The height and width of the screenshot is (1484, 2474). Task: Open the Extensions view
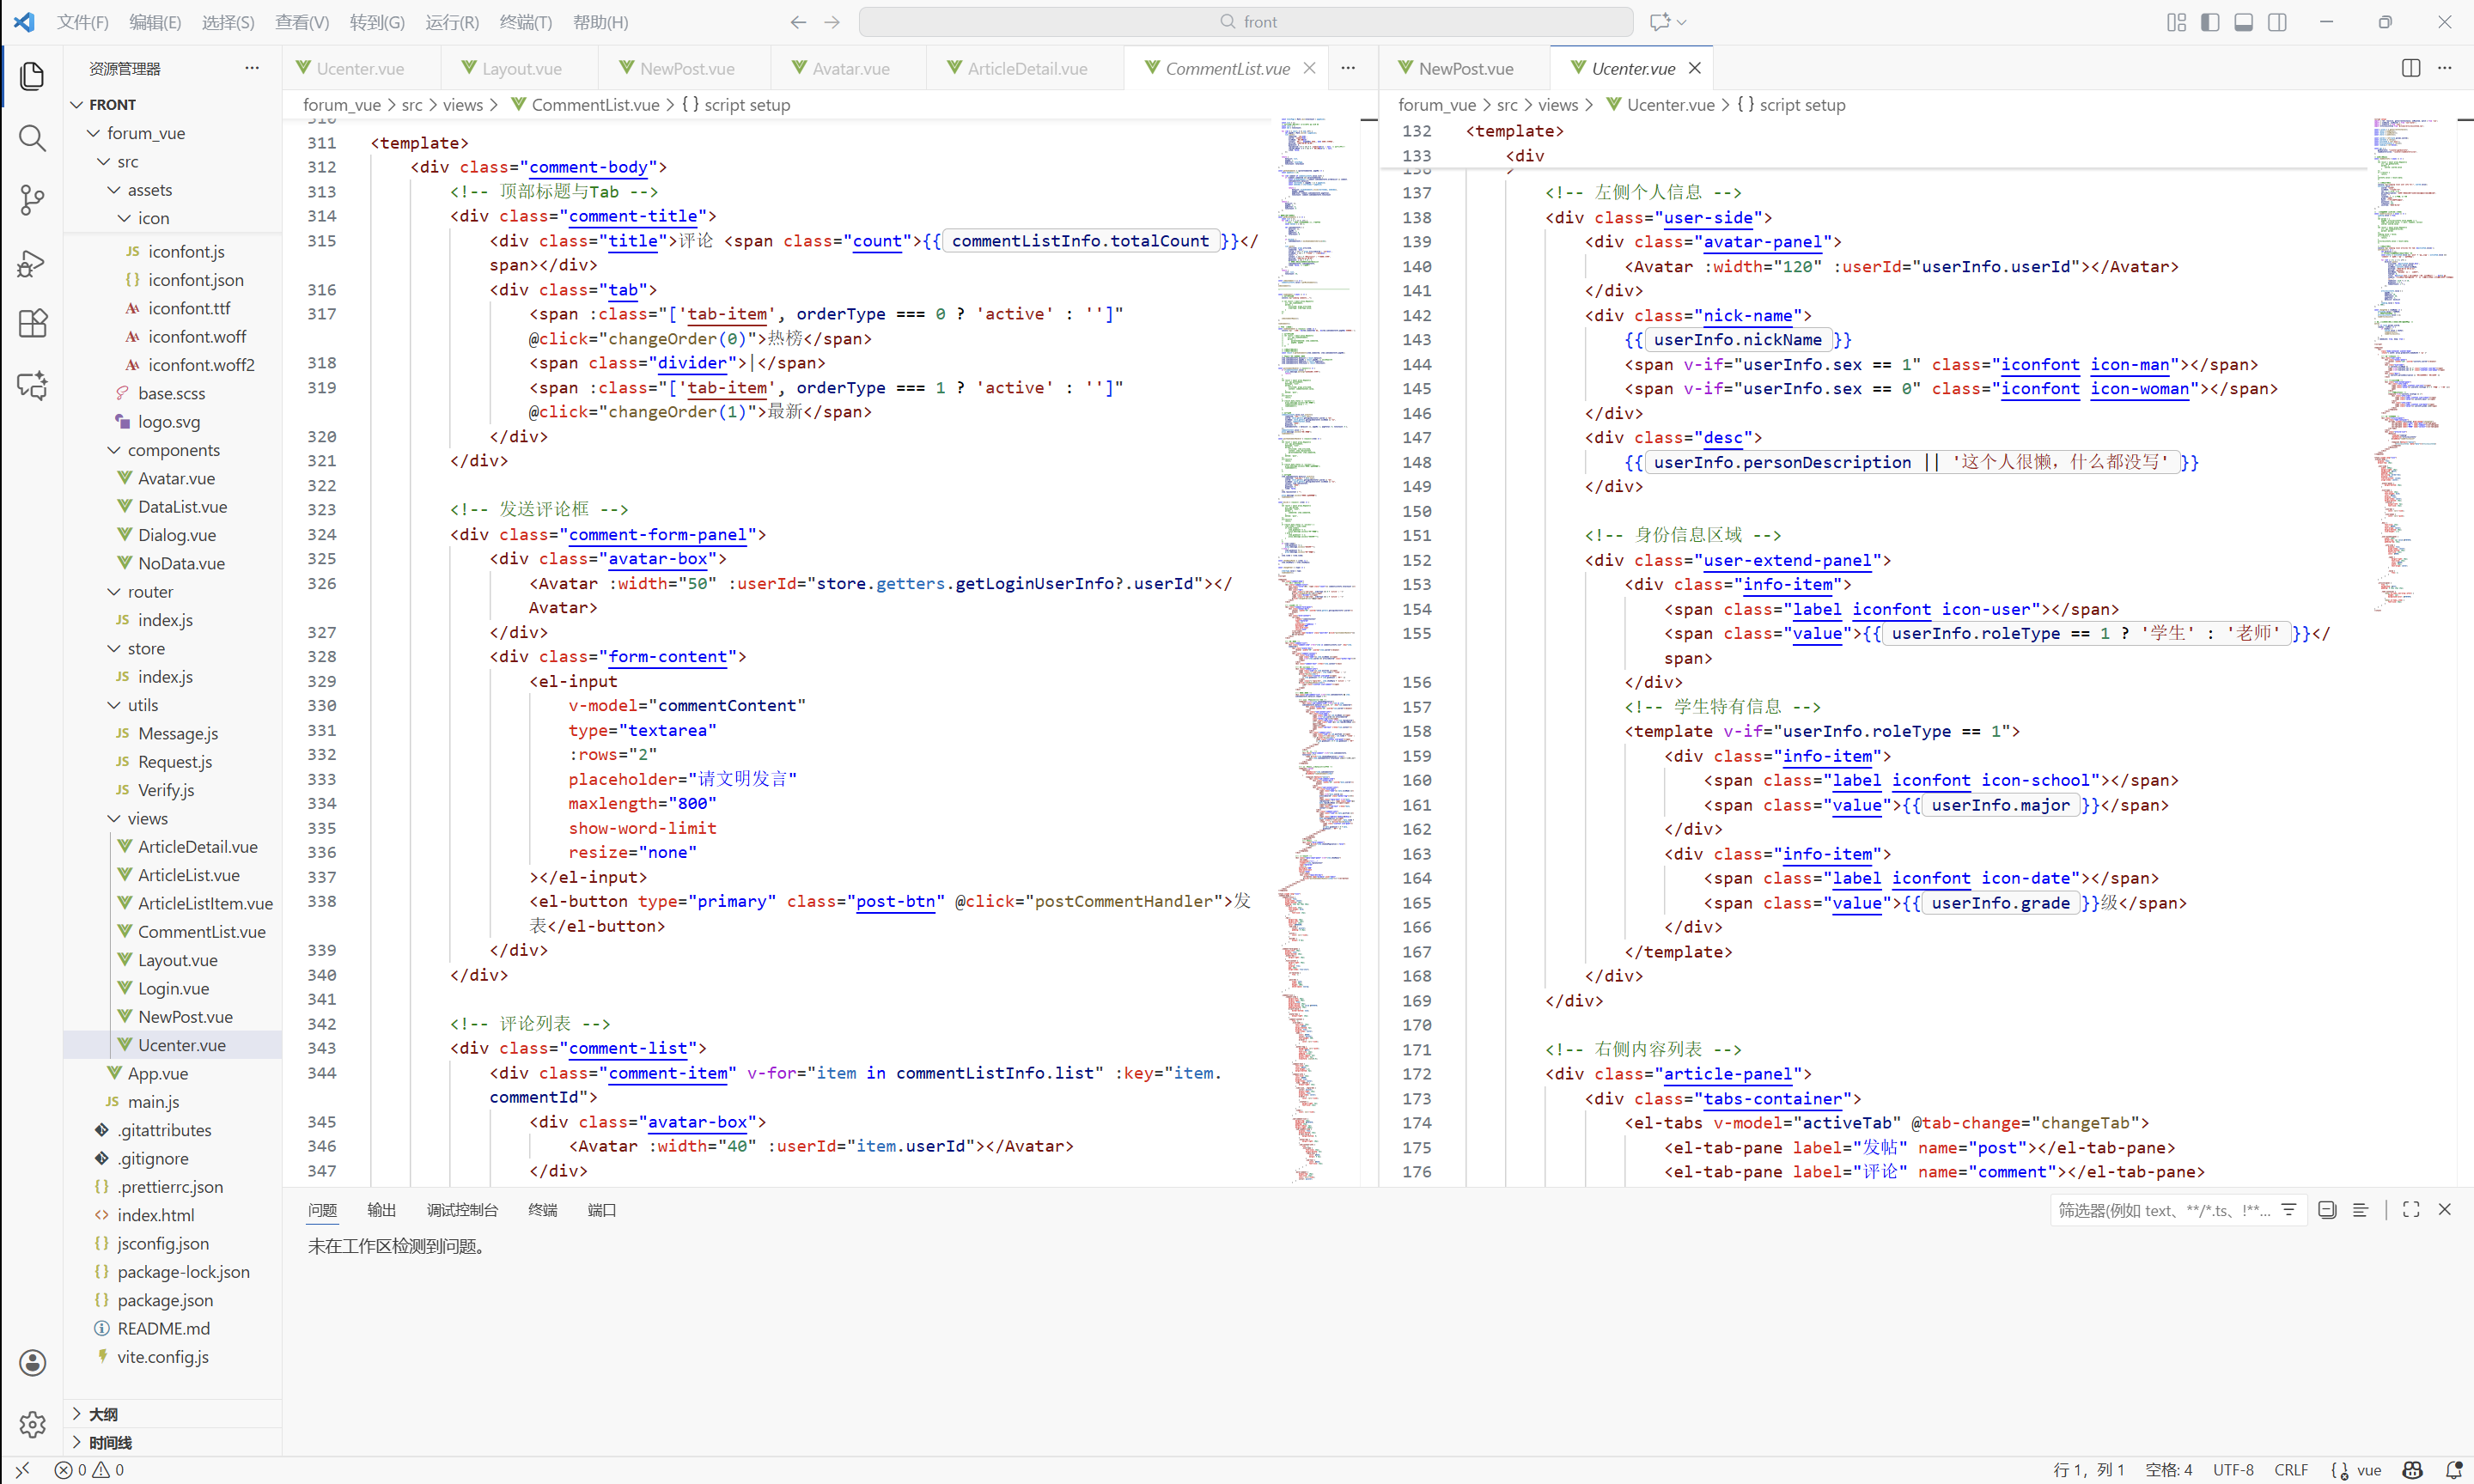coord(32,324)
